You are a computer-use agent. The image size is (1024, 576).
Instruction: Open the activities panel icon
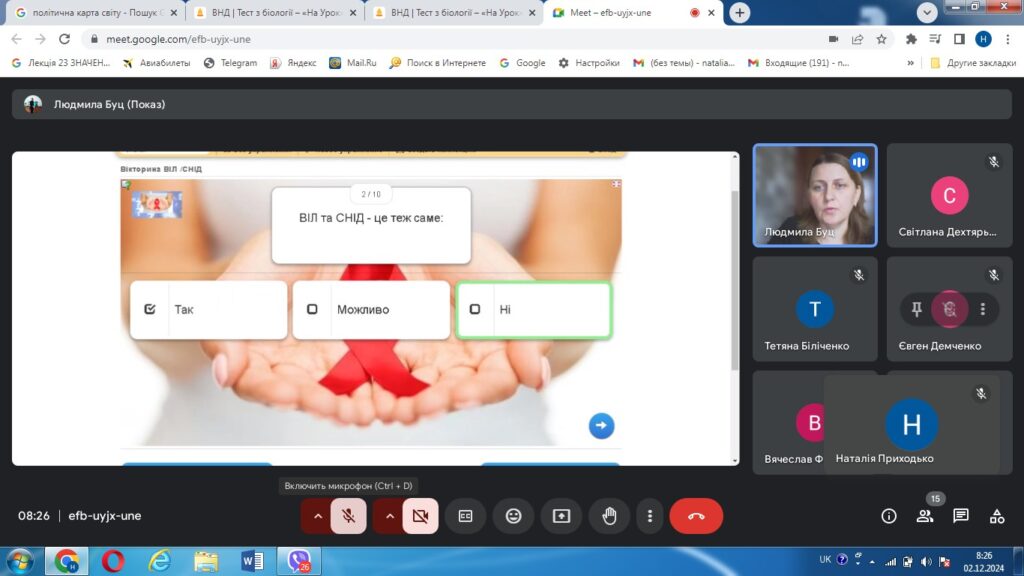996,516
